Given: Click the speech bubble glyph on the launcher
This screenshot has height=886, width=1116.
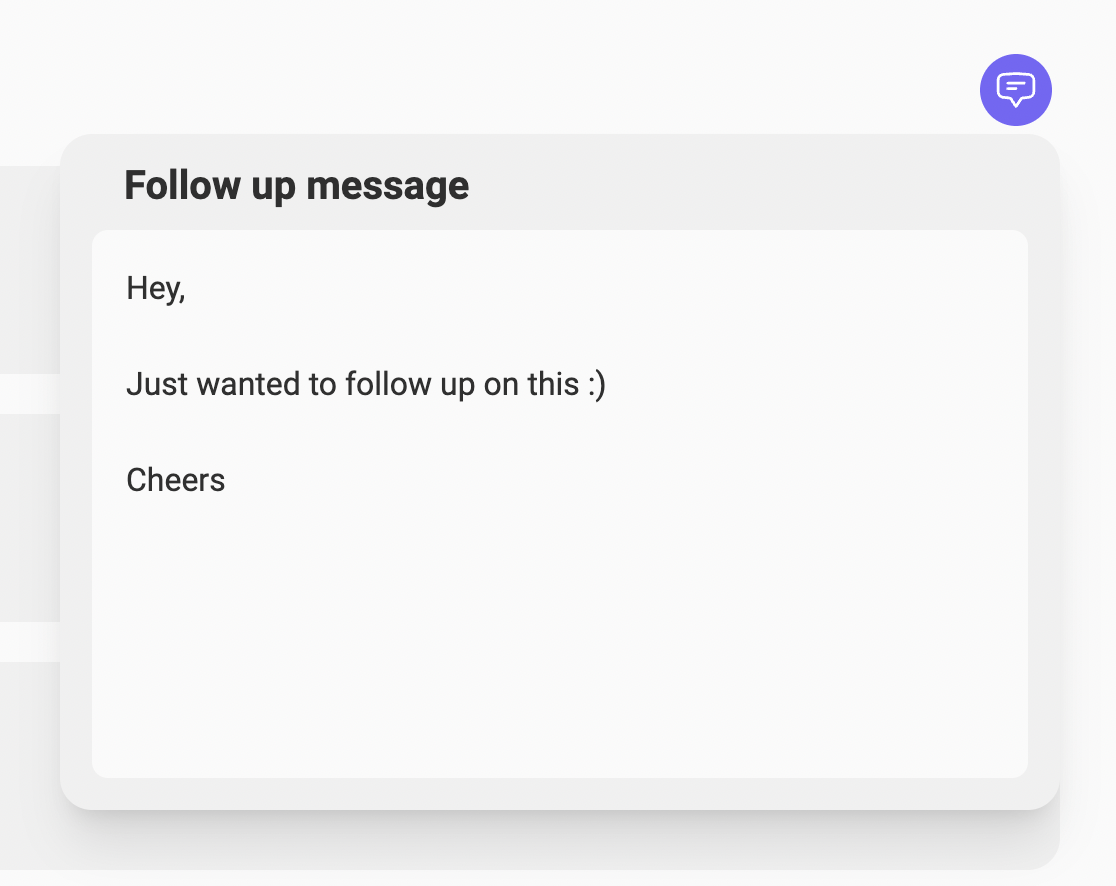Looking at the screenshot, I should point(1015,88).
